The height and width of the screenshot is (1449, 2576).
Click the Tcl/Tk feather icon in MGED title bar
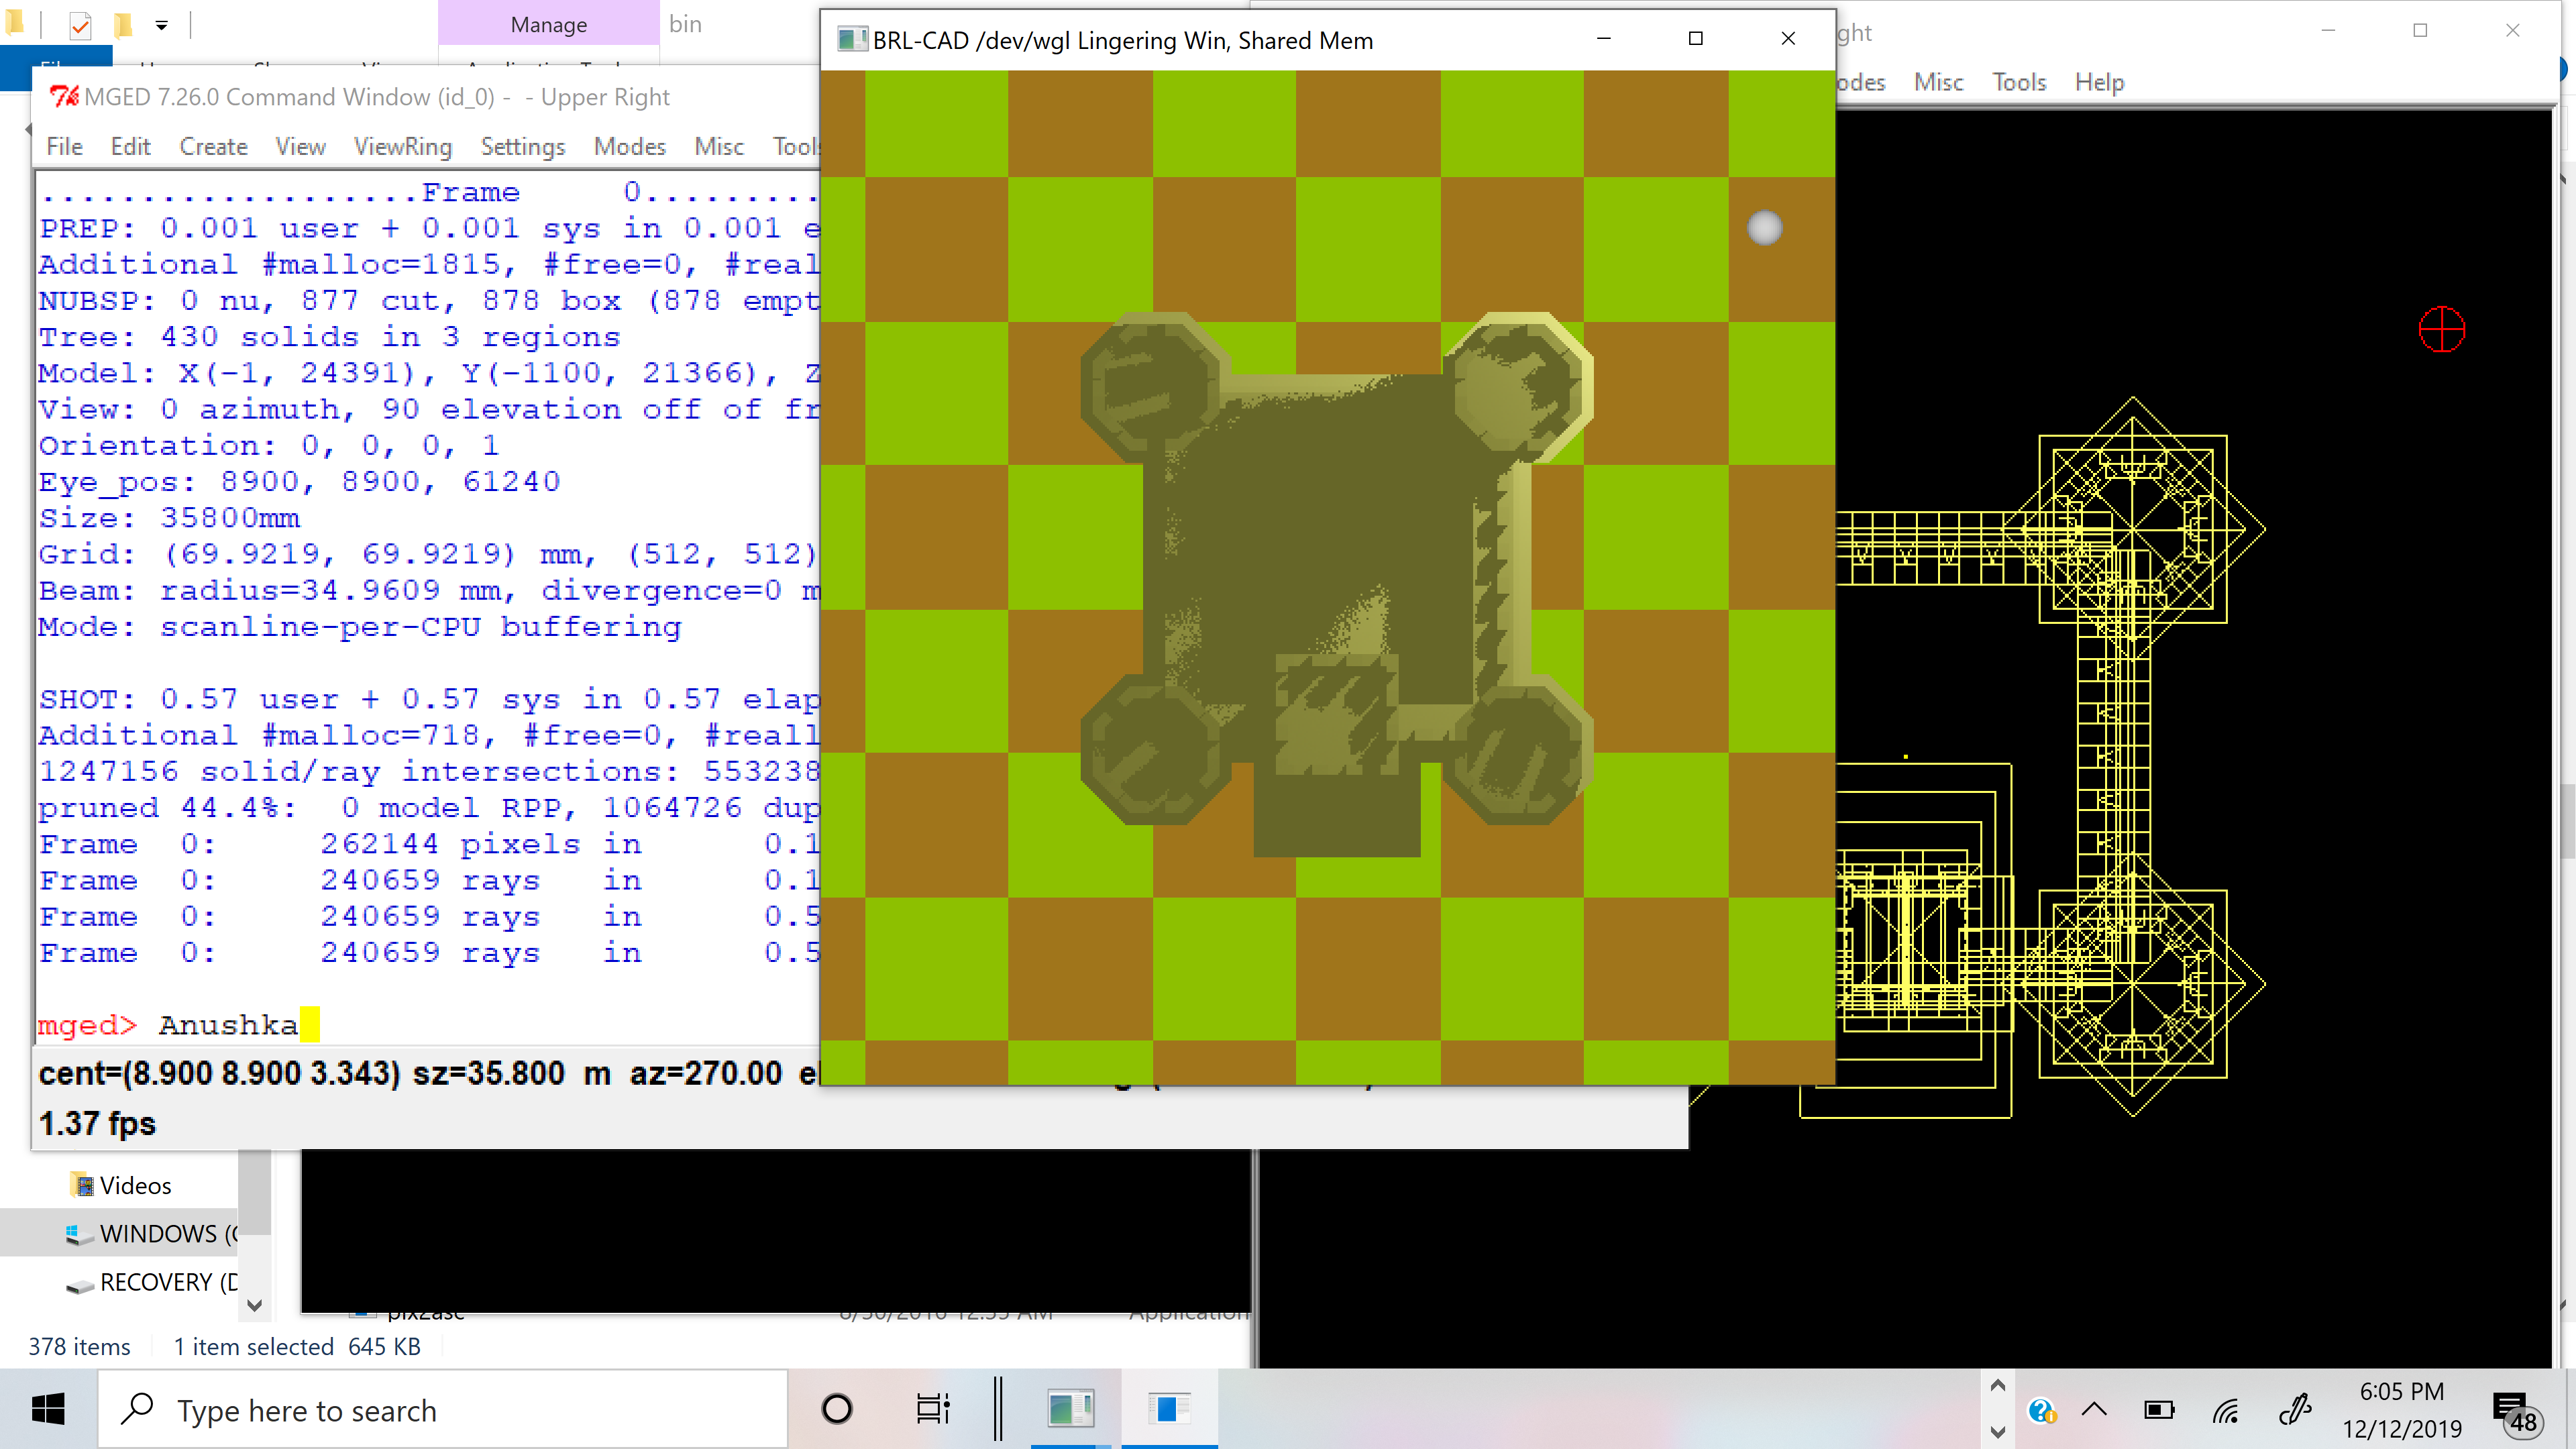[65, 97]
